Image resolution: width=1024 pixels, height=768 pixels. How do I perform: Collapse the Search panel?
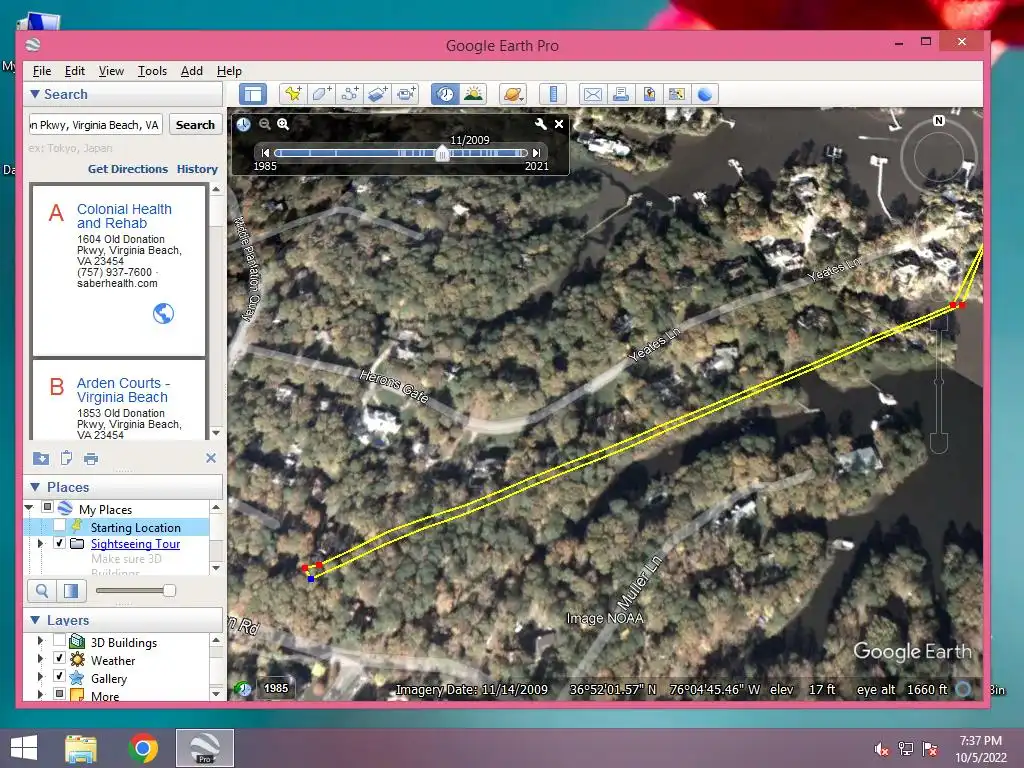tap(35, 94)
